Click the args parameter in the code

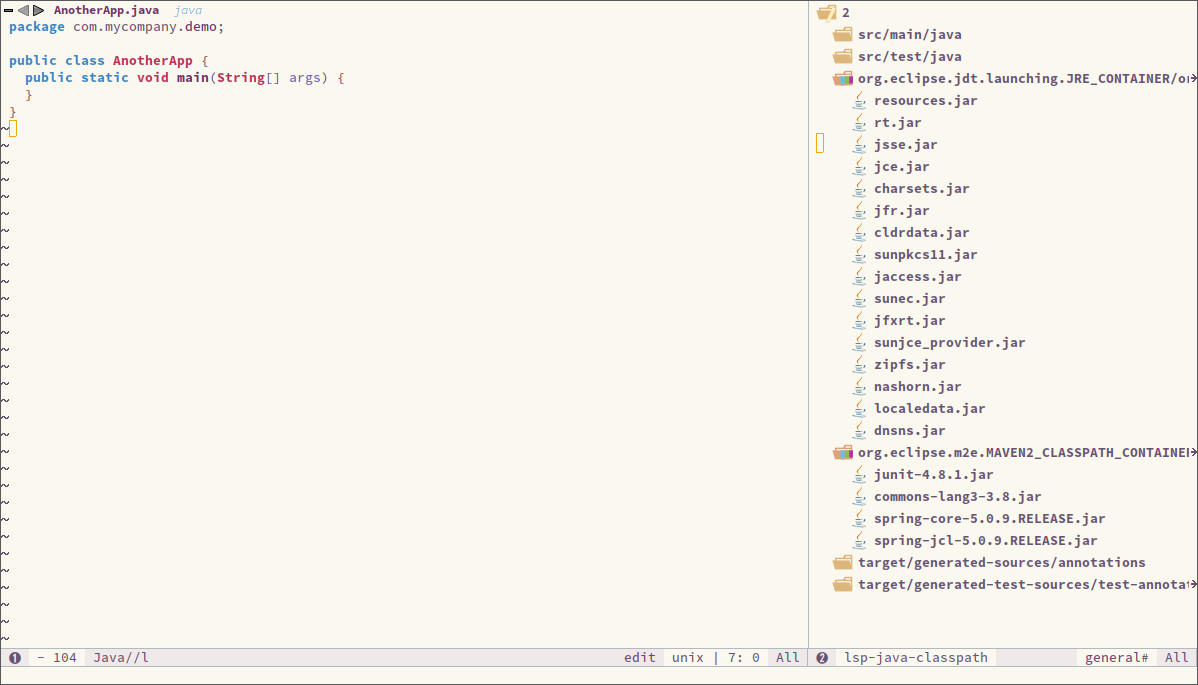click(305, 78)
